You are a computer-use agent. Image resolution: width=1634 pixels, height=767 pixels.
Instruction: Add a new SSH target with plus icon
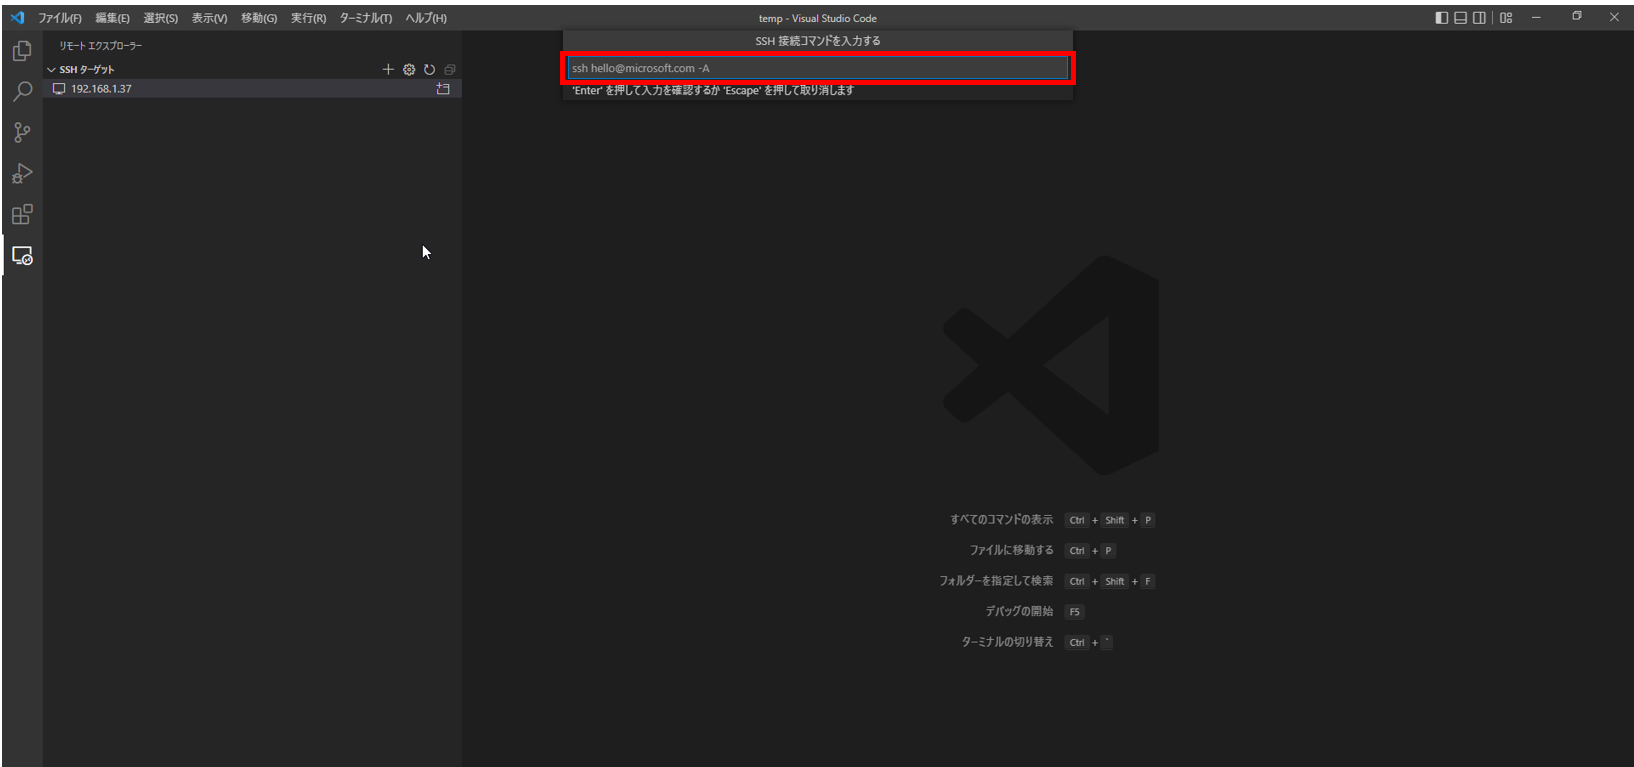pyautogui.click(x=388, y=69)
